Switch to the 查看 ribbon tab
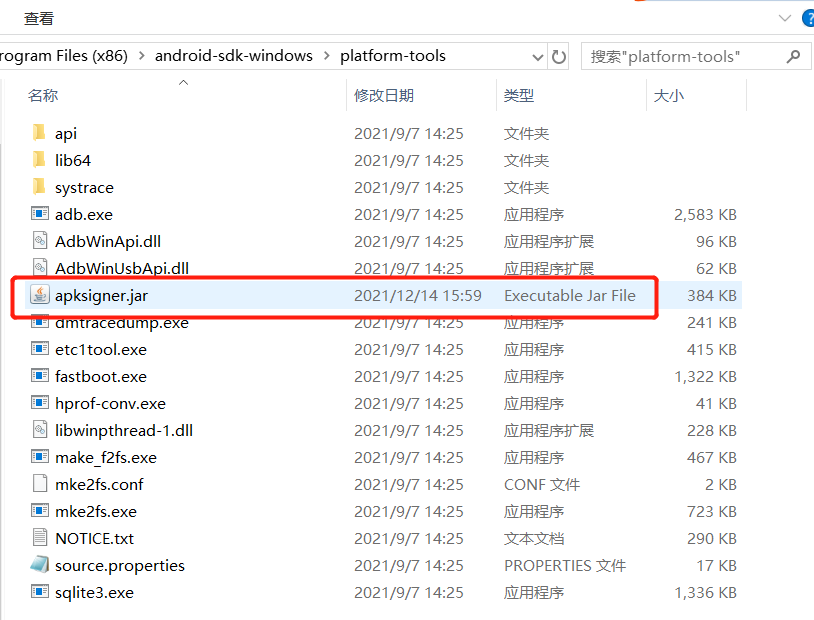The width and height of the screenshot is (814, 620). [x=38, y=17]
